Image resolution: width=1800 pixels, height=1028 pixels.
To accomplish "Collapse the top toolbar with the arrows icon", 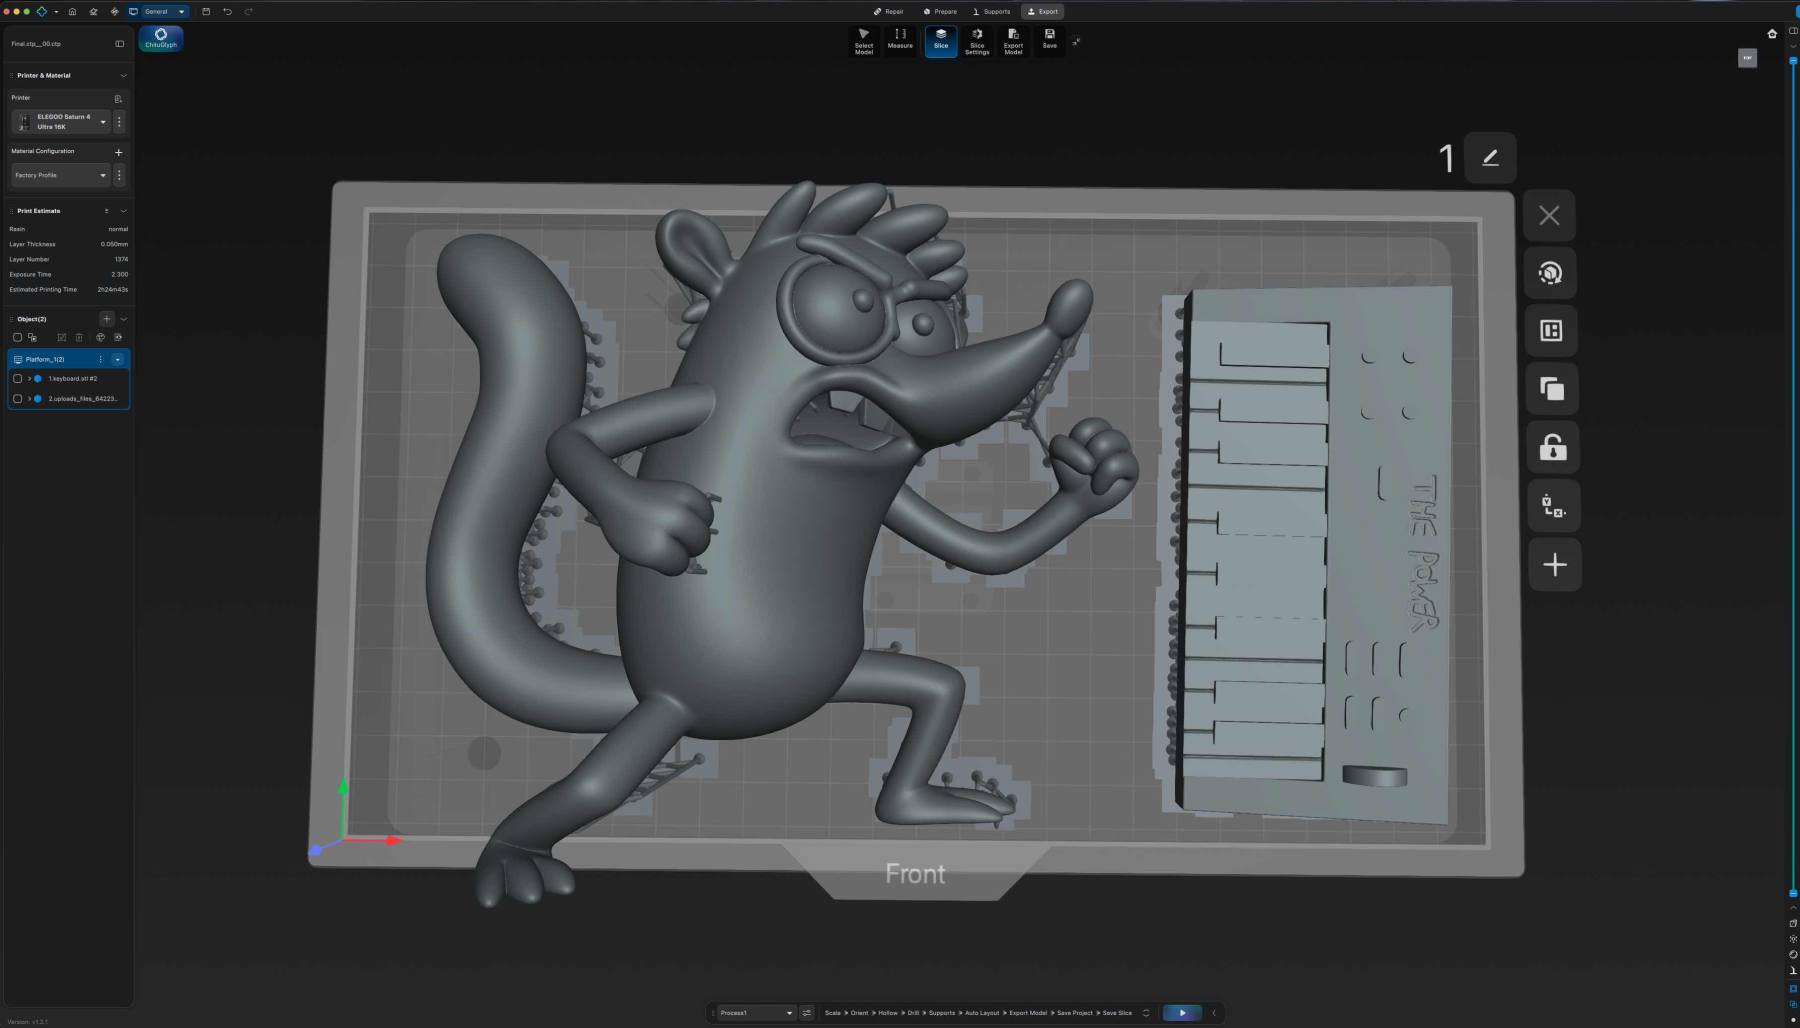I will click(1076, 41).
